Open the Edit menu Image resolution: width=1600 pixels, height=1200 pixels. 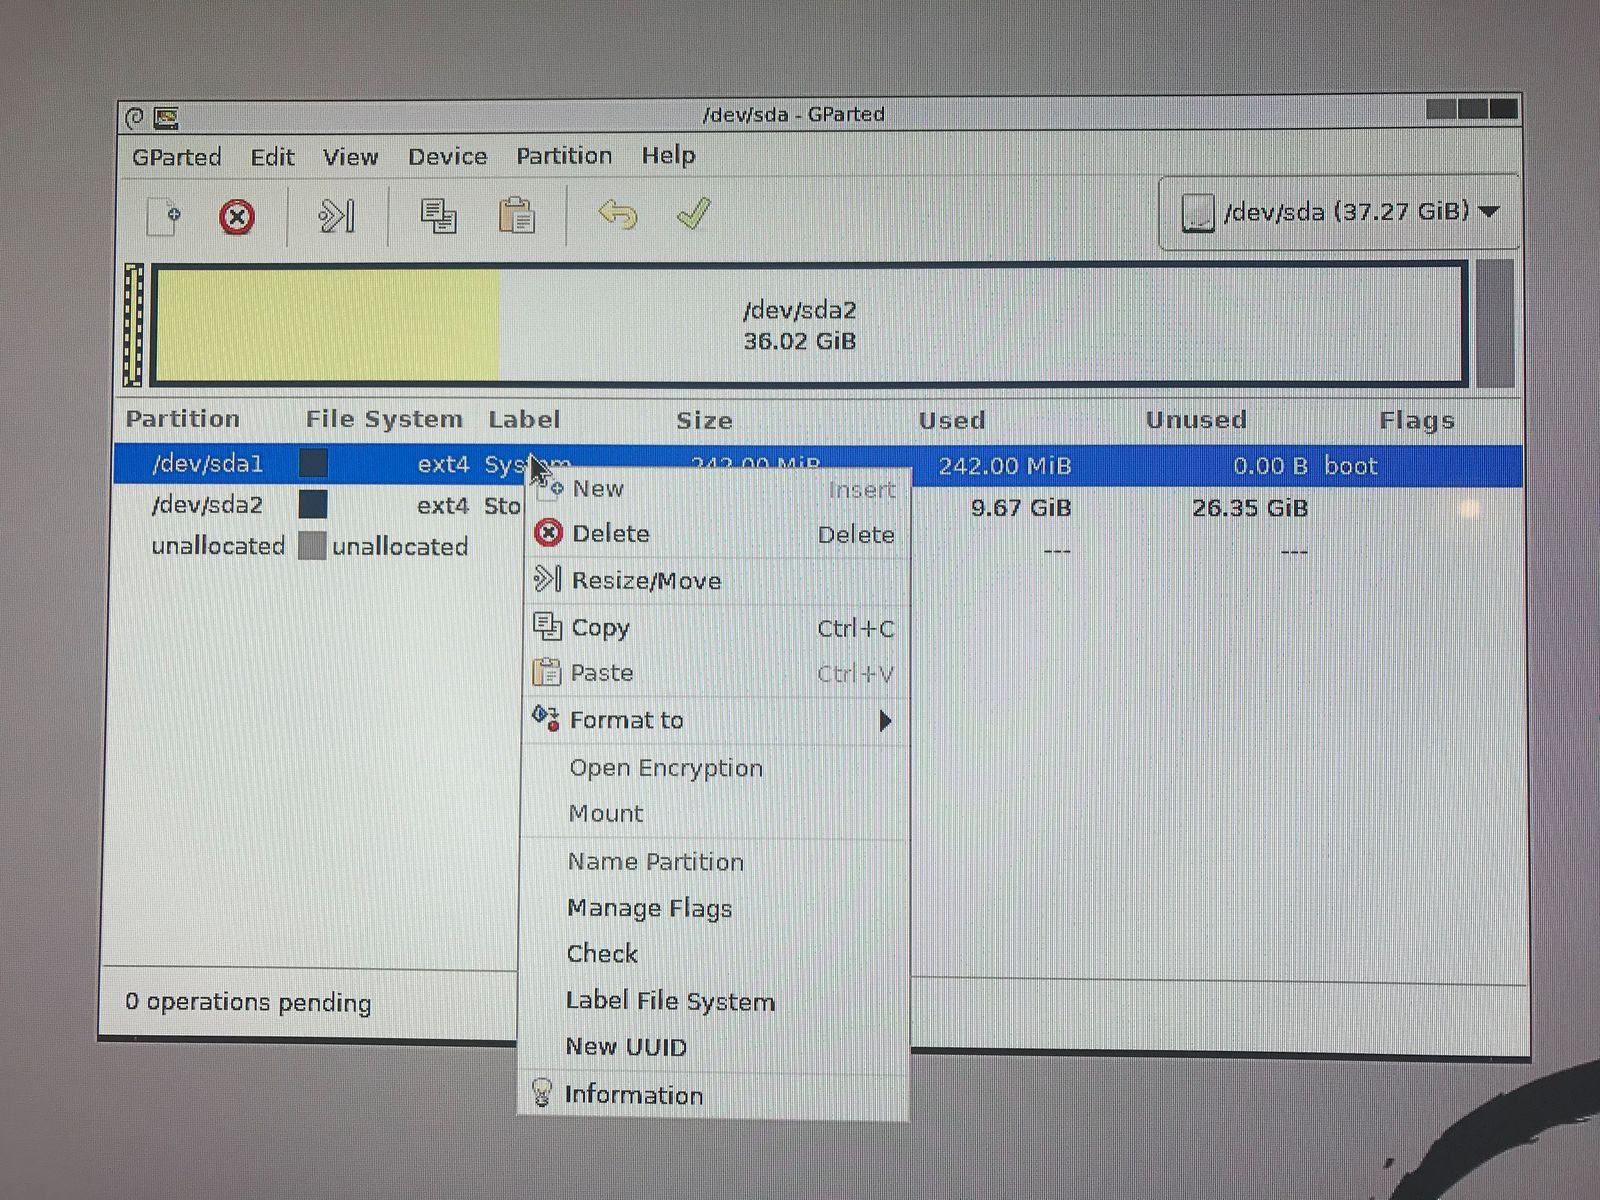272,157
